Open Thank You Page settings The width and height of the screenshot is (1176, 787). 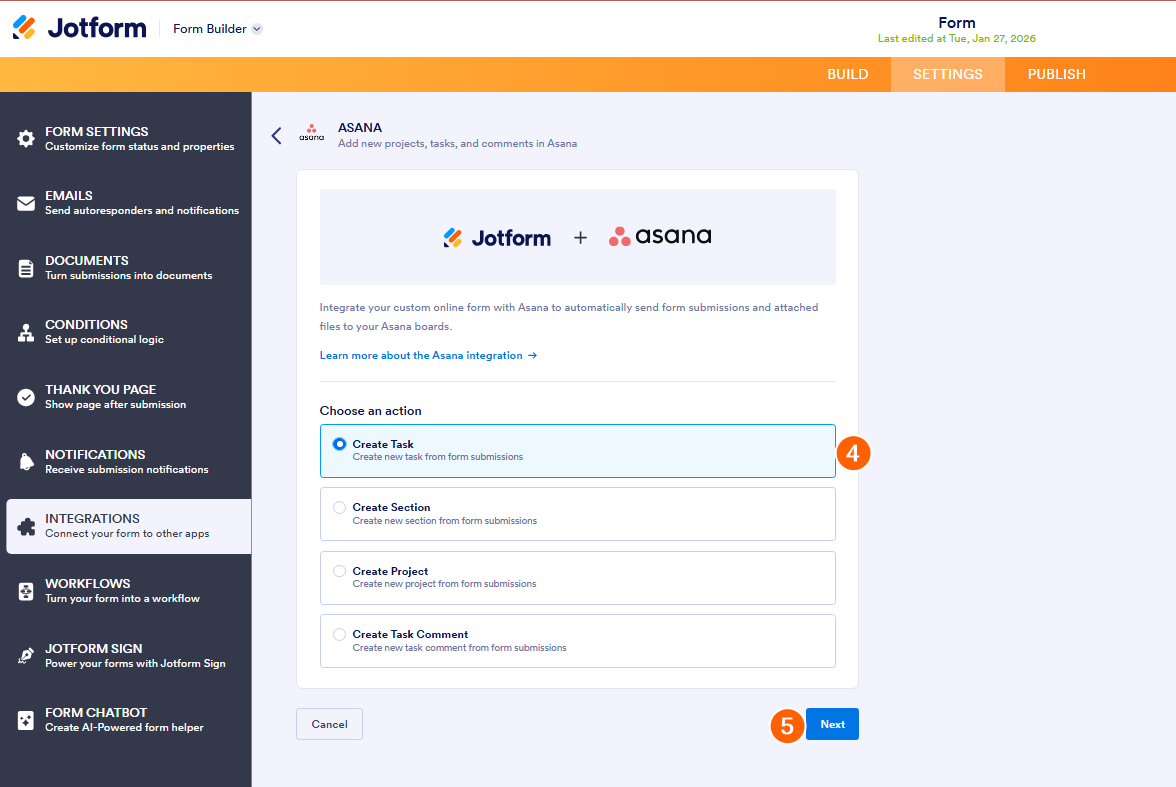(23, 397)
